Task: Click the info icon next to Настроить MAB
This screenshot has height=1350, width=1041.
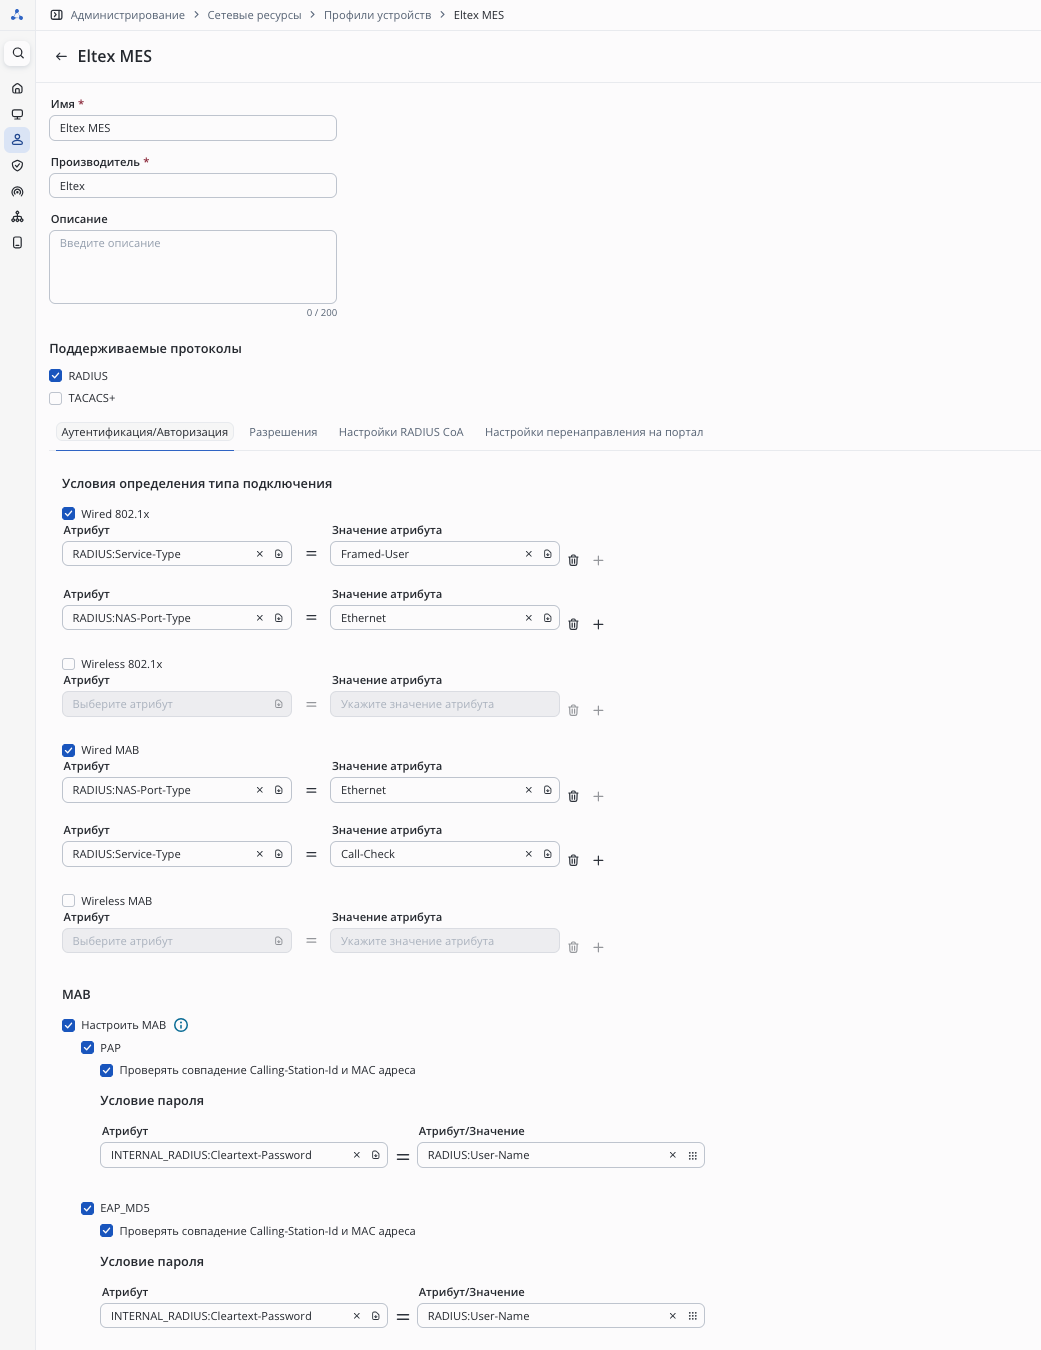Action: click(x=181, y=1025)
